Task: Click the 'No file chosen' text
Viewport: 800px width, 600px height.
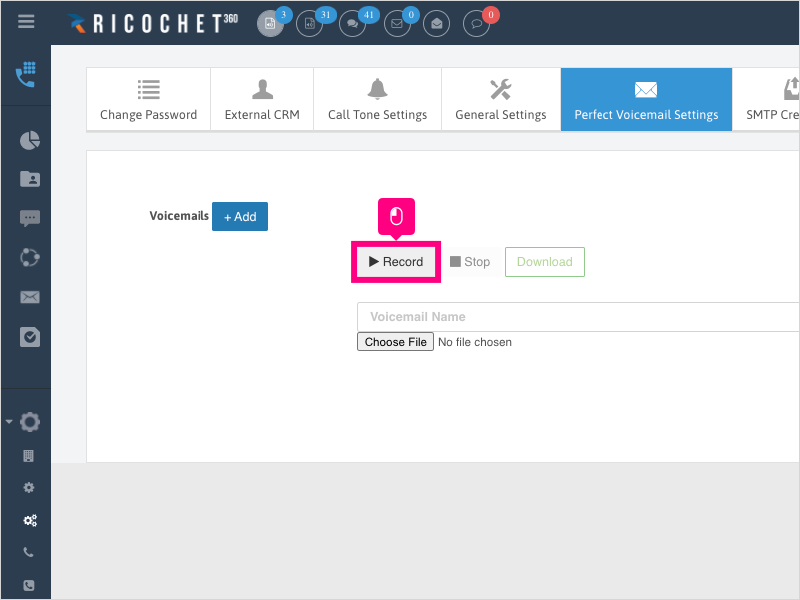Action: click(475, 342)
